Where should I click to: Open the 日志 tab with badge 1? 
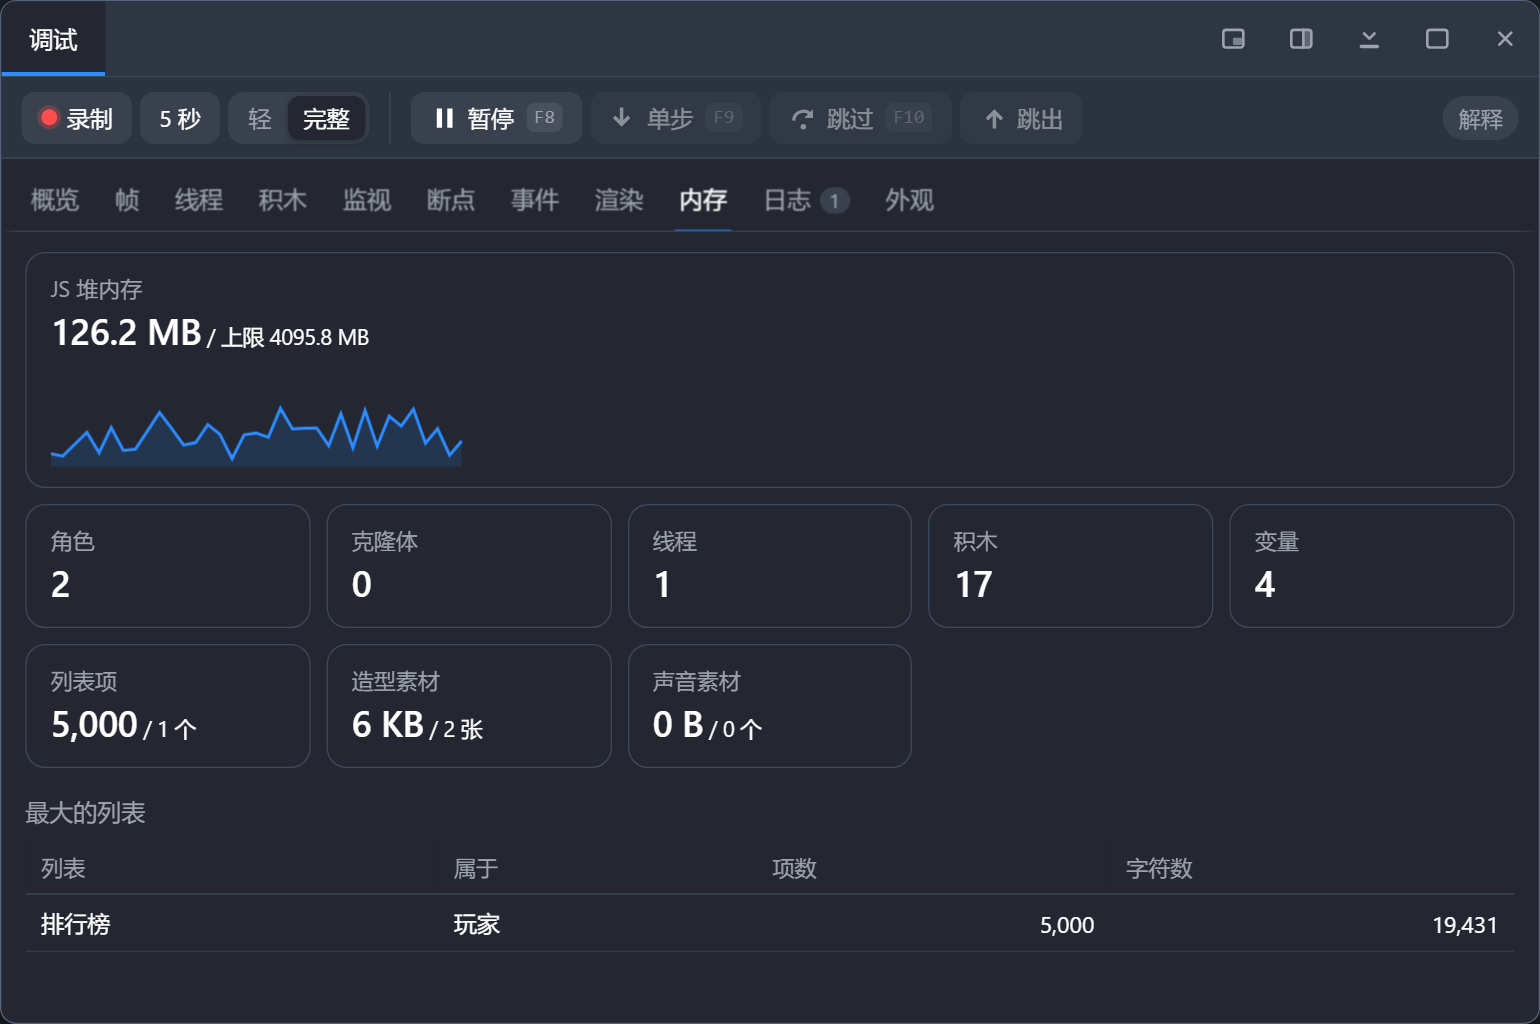tap(806, 200)
